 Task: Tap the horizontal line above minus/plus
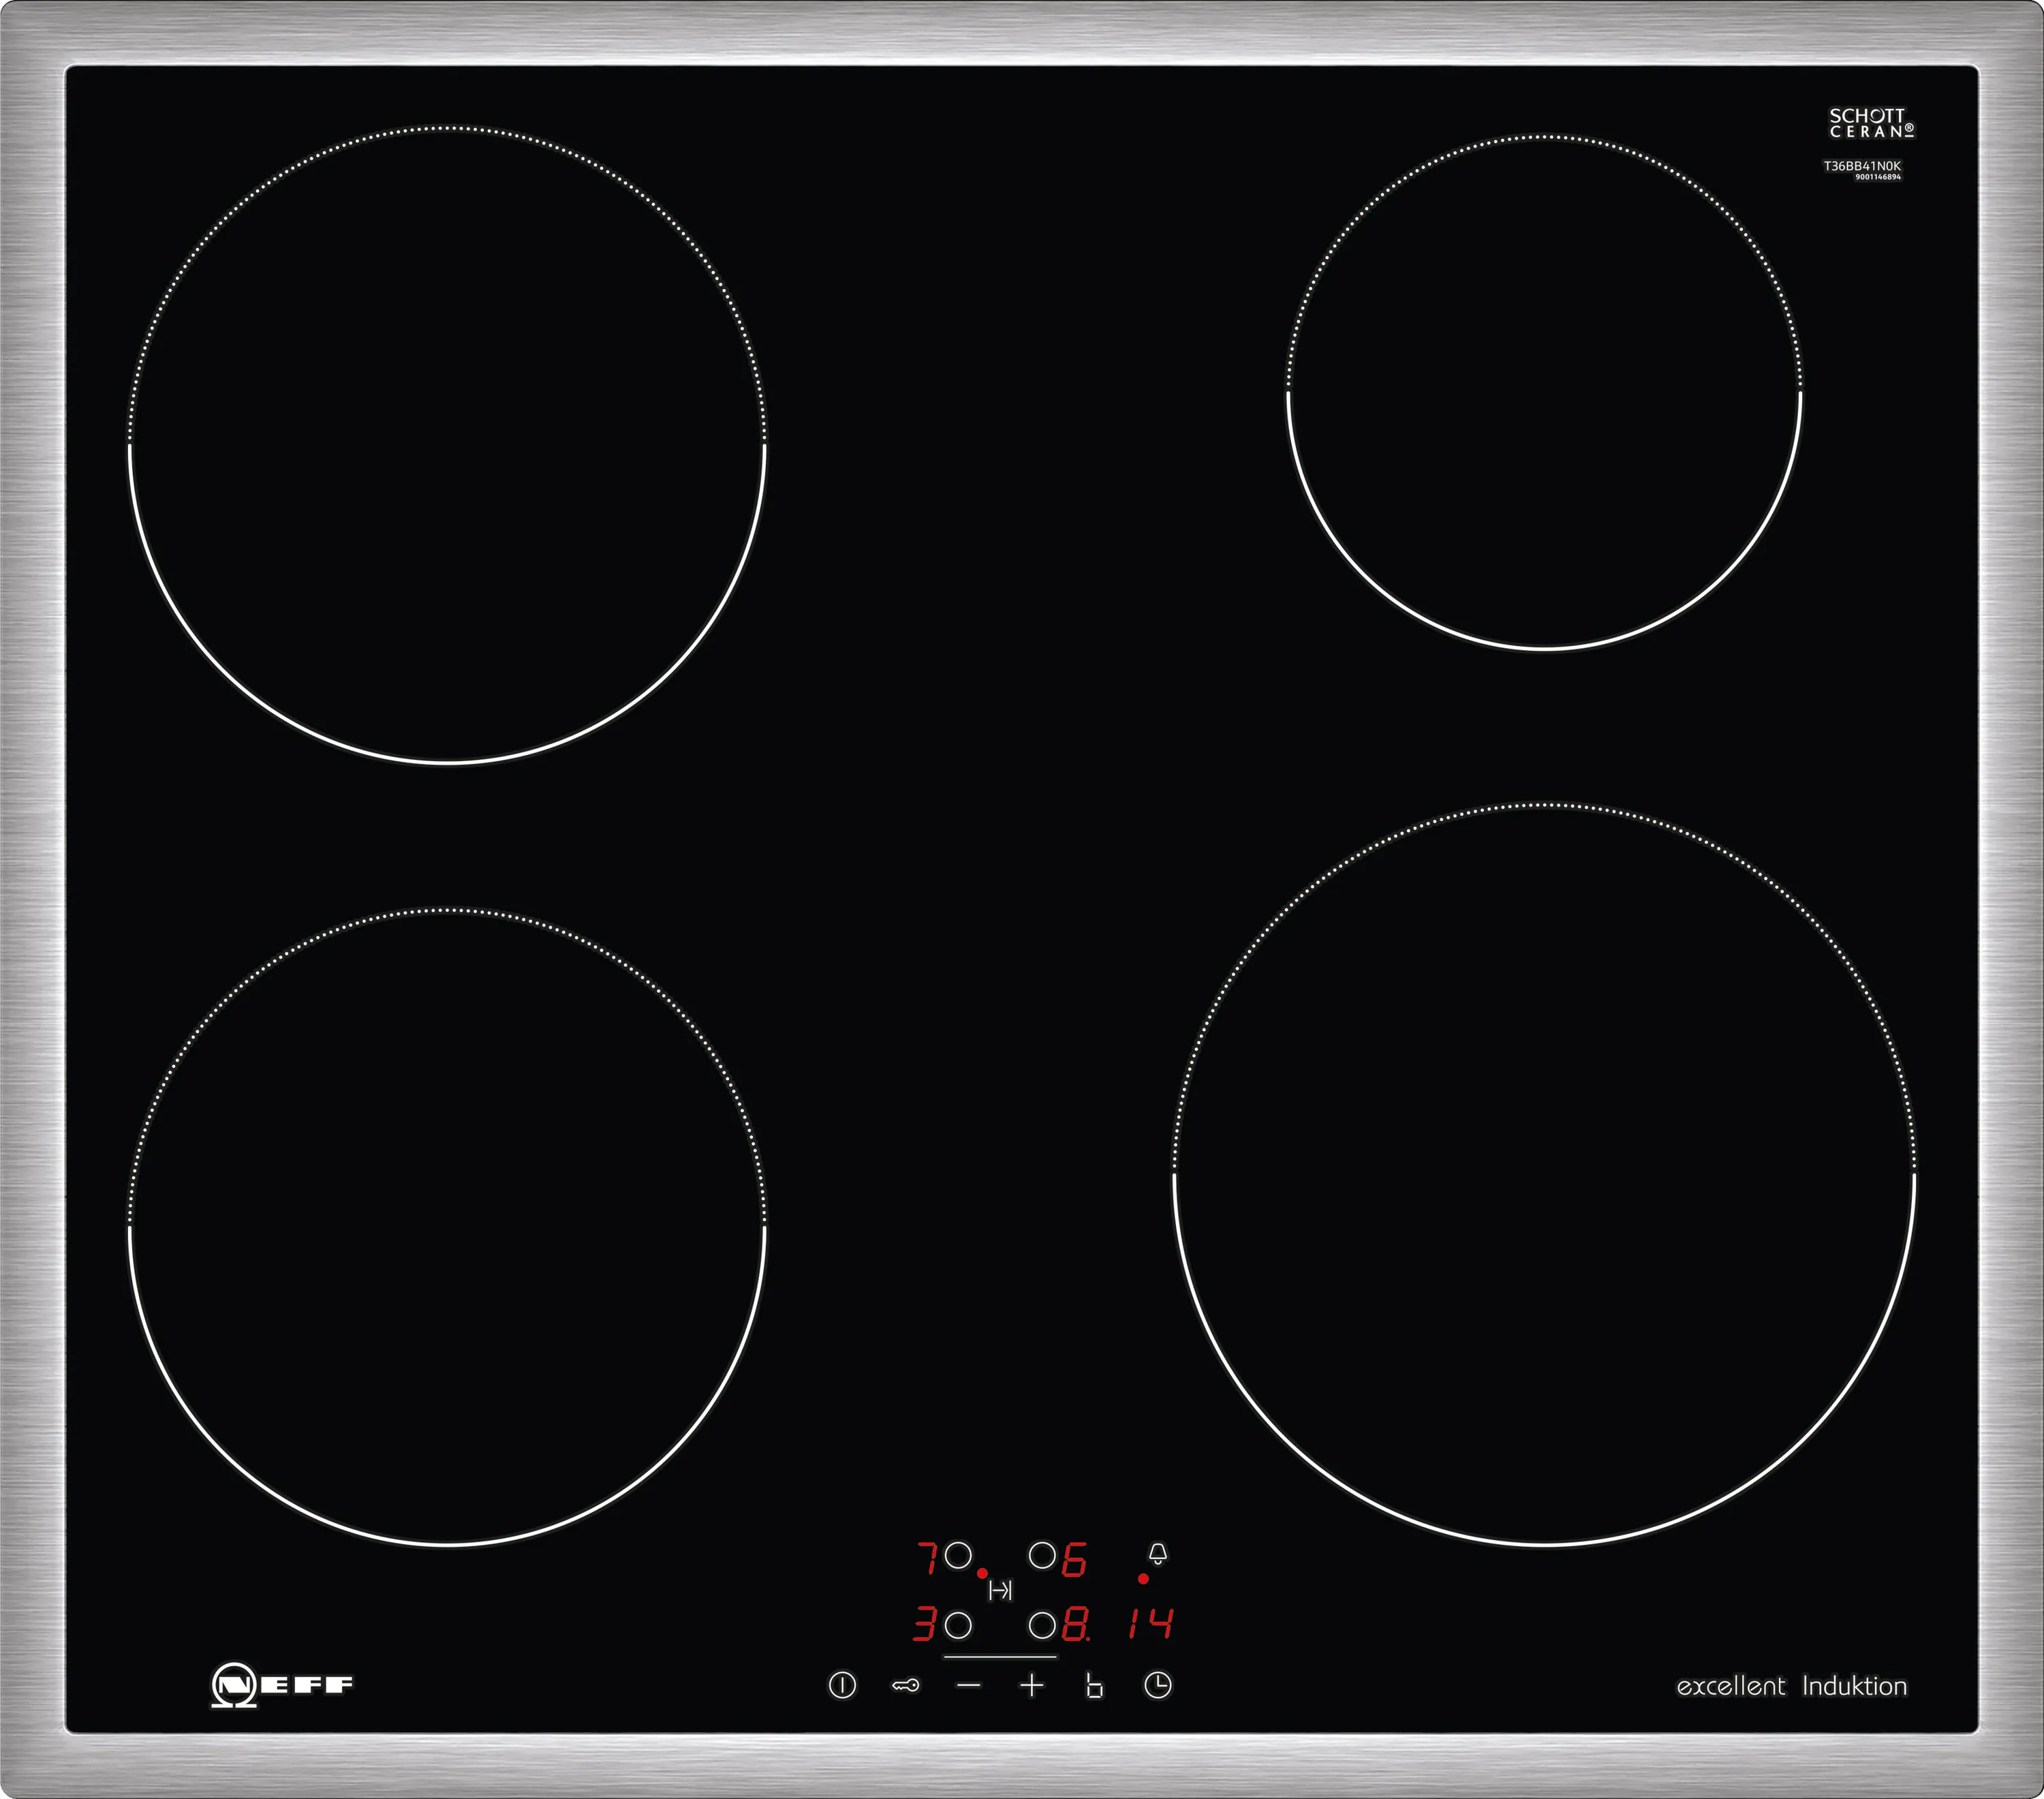tap(1000, 1657)
